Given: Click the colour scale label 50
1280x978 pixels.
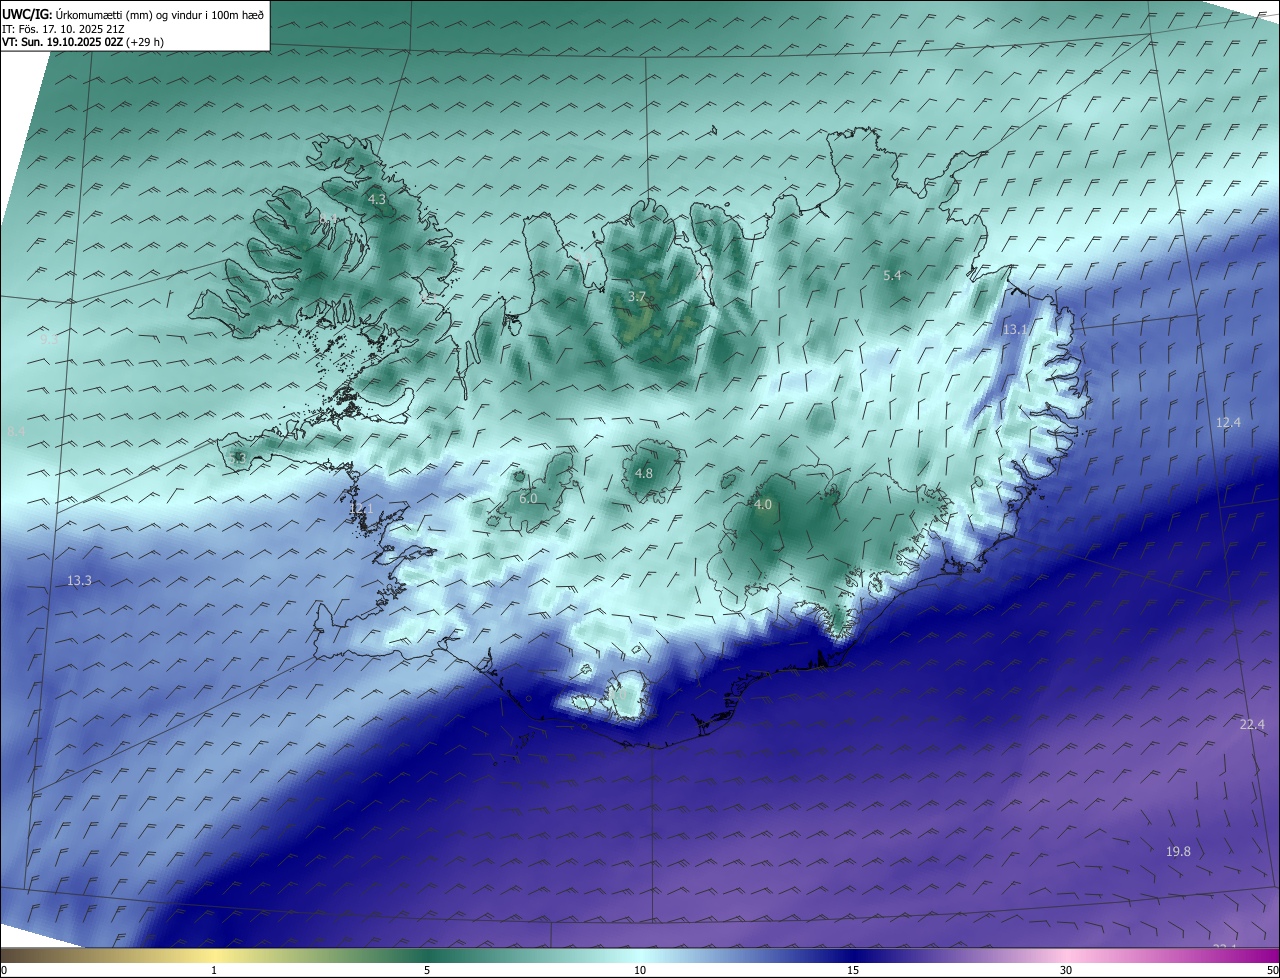Looking at the screenshot, I should click(x=1272, y=970).
